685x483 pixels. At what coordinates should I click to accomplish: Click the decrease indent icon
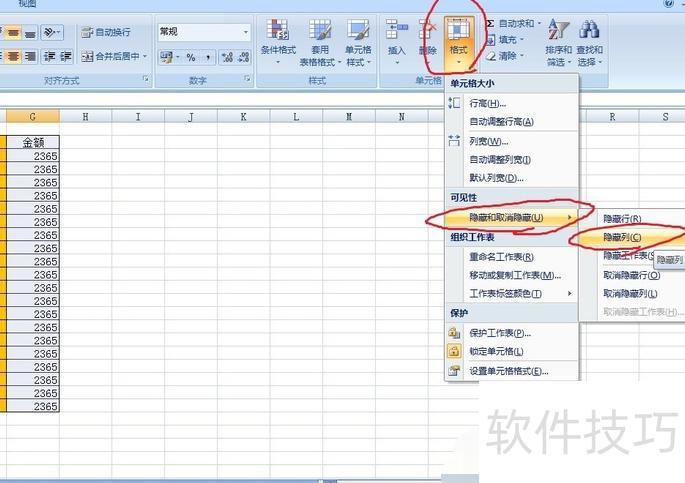click(x=49, y=56)
